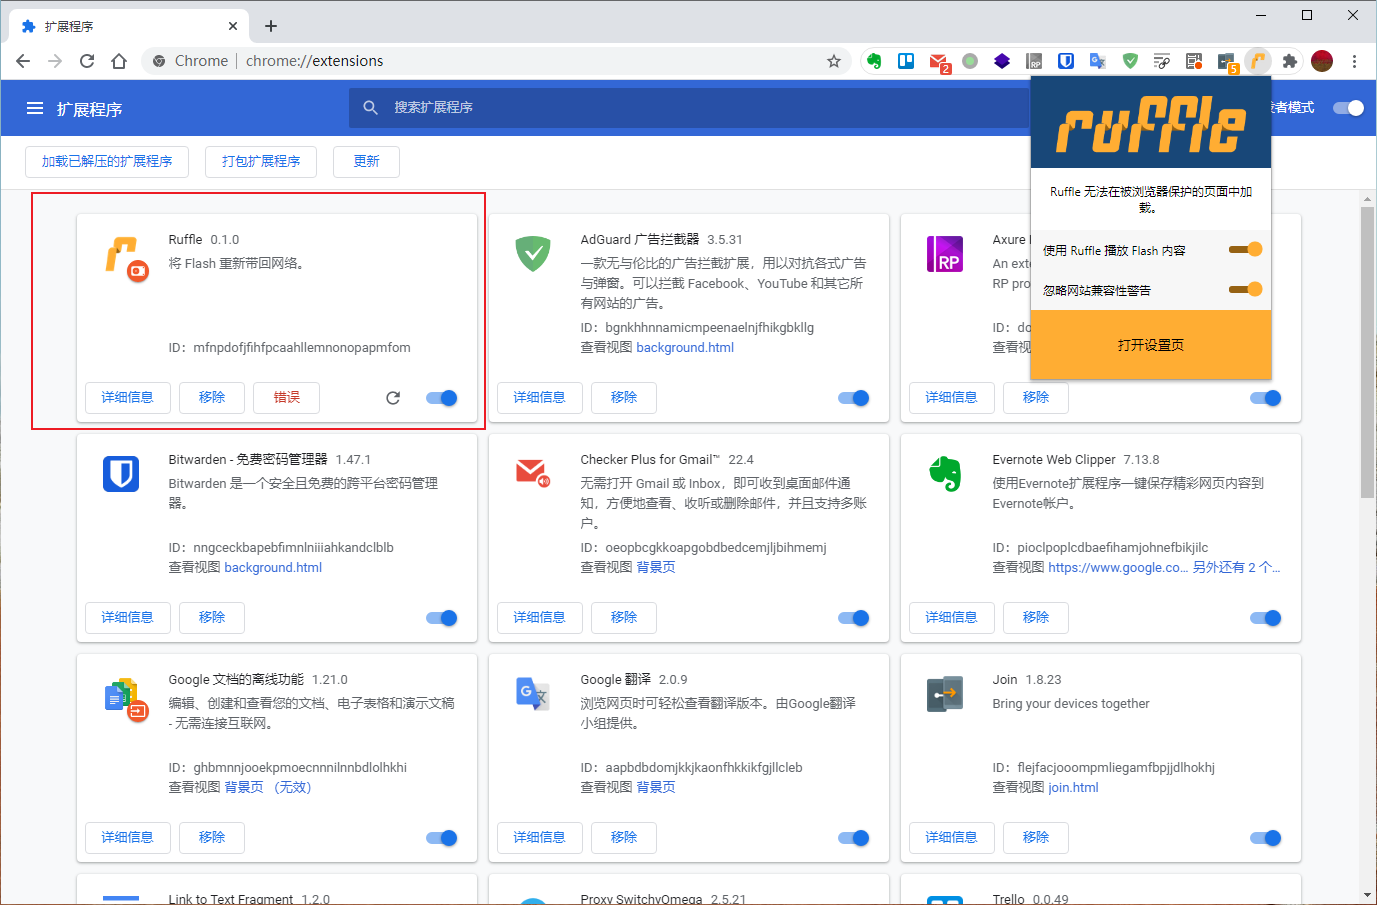Toggle the Axure RP extension switch
1377x905 pixels.
point(1266,398)
